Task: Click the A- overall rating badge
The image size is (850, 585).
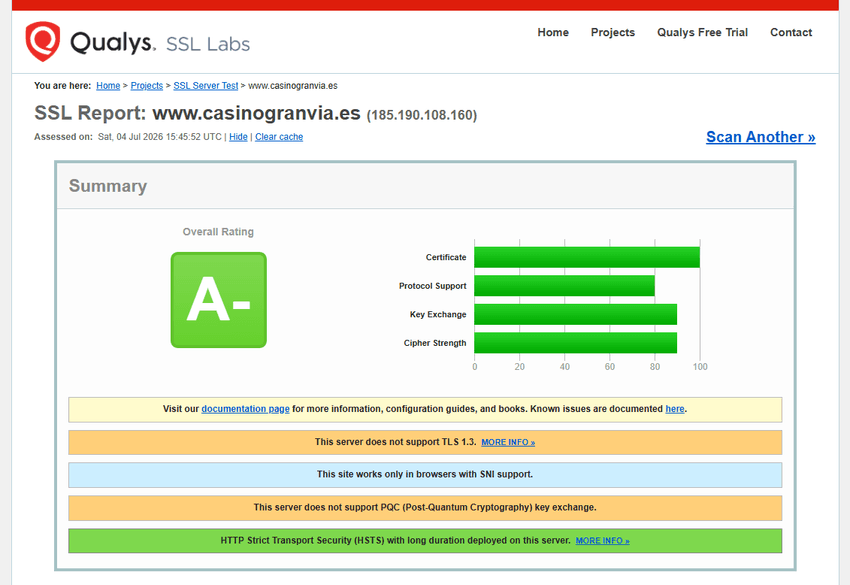Action: coord(218,300)
